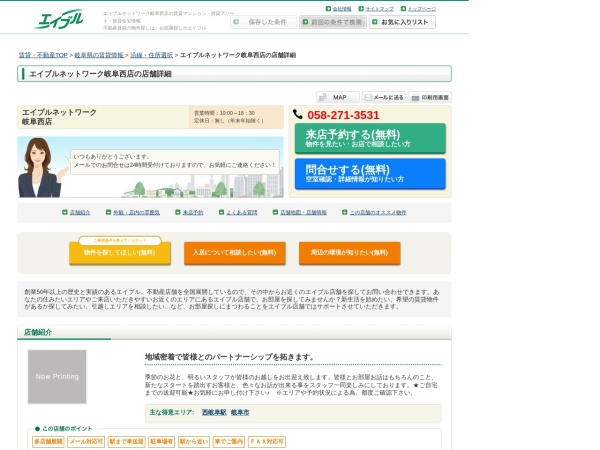Go to トップページ link
600x450 pixels.
click(422, 8)
